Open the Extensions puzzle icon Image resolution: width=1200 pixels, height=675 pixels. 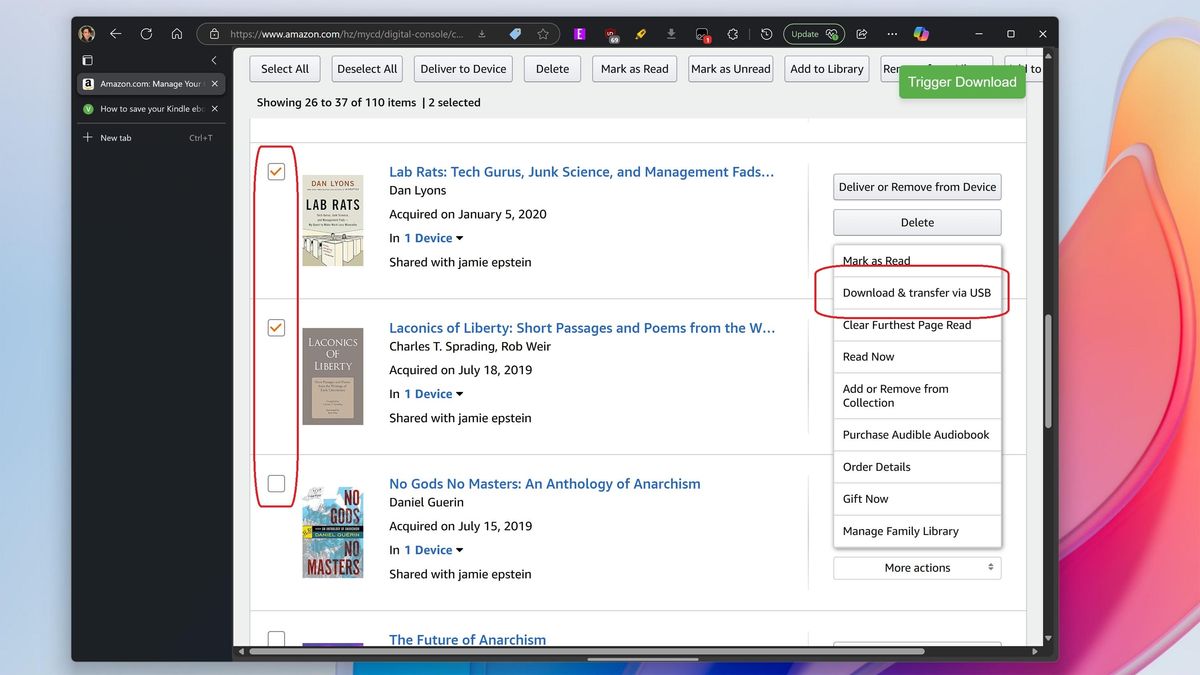[733, 33]
